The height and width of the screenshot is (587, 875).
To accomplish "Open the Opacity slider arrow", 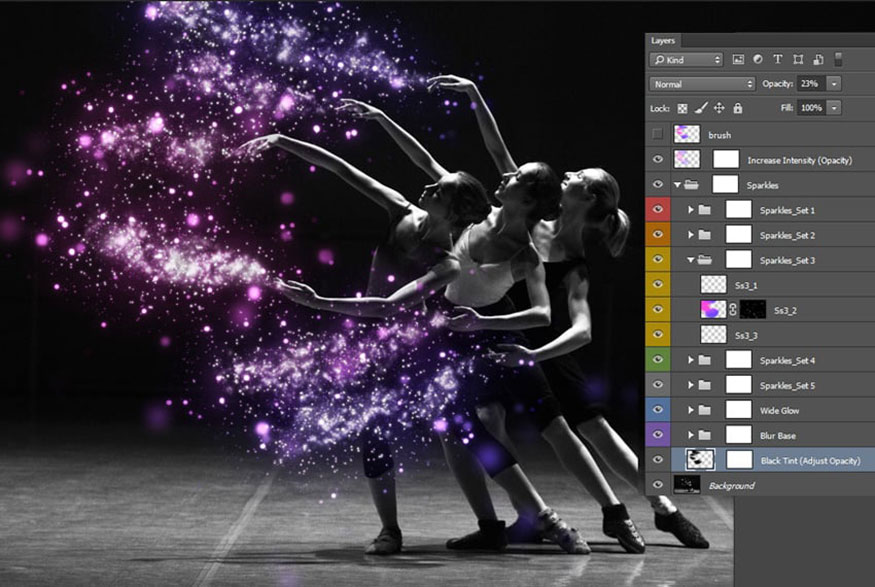I will point(834,84).
